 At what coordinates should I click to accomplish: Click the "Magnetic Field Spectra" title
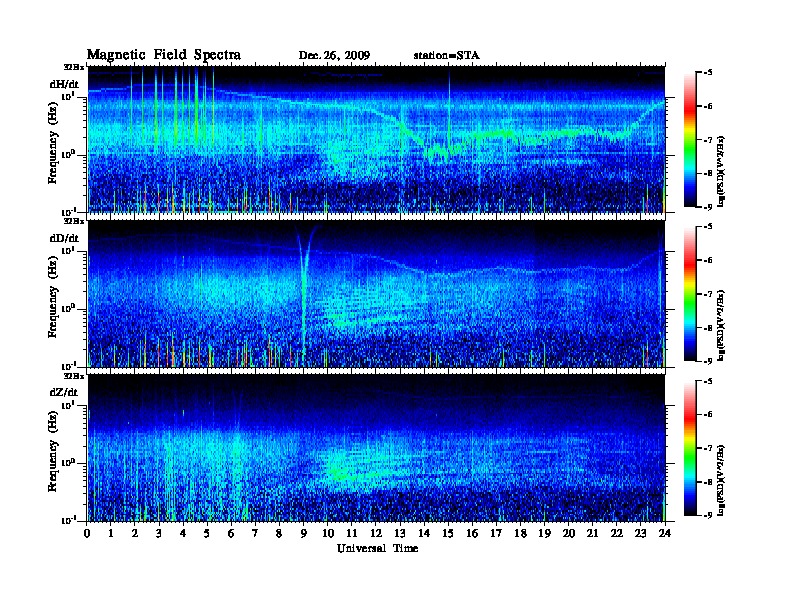[164, 55]
